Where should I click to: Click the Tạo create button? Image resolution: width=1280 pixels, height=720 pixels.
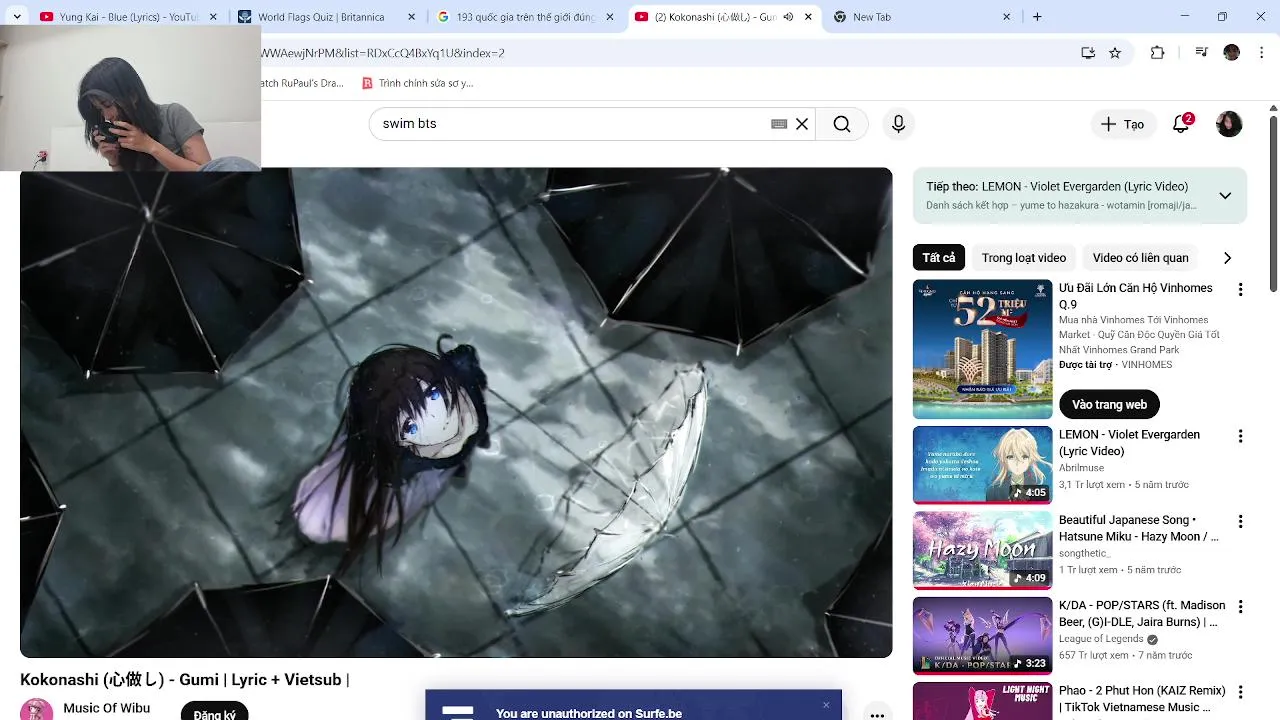click(x=1122, y=124)
